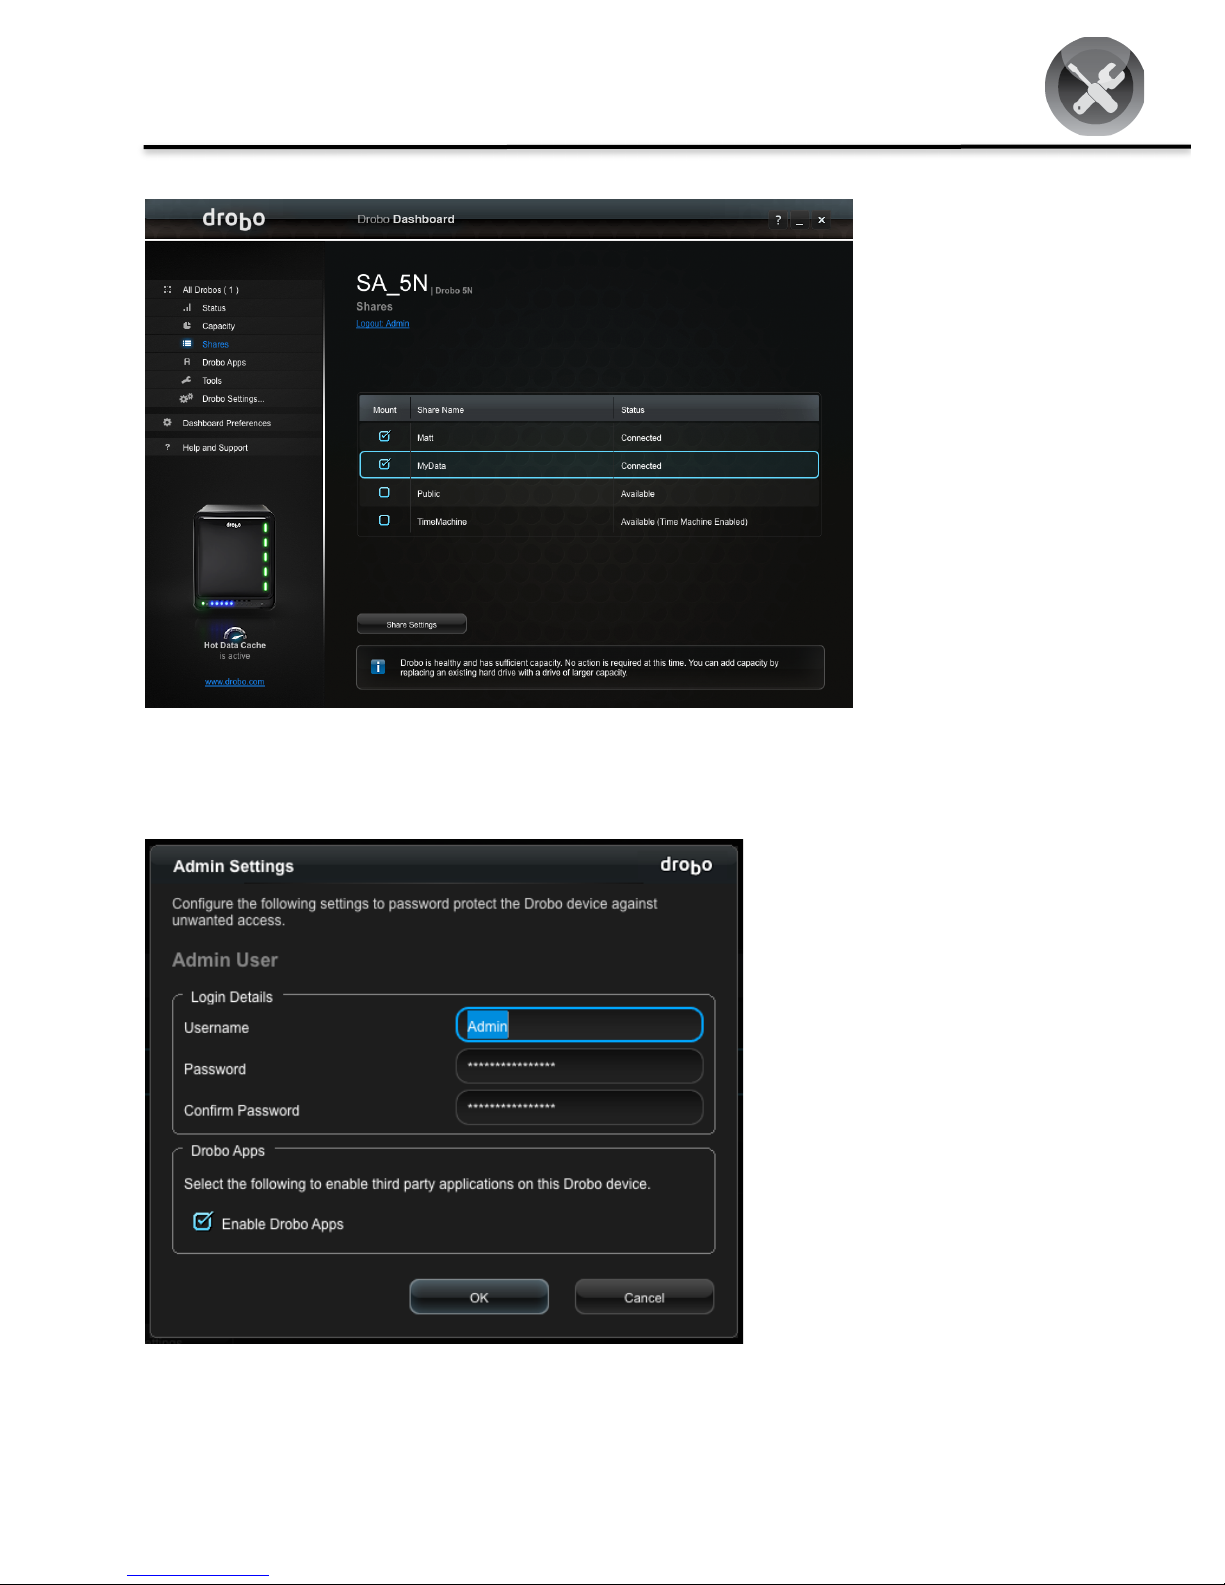Open Drobo Apps in the sidebar
This screenshot has height=1585, width=1225.
coord(224,362)
